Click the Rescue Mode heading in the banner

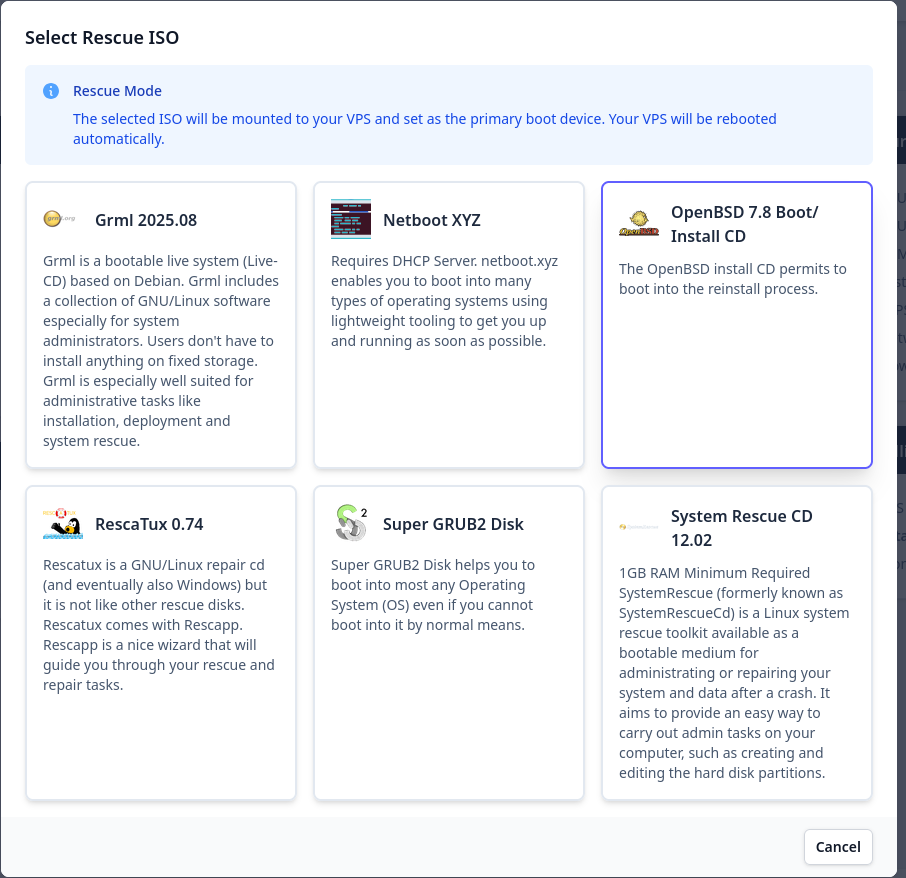[x=117, y=91]
